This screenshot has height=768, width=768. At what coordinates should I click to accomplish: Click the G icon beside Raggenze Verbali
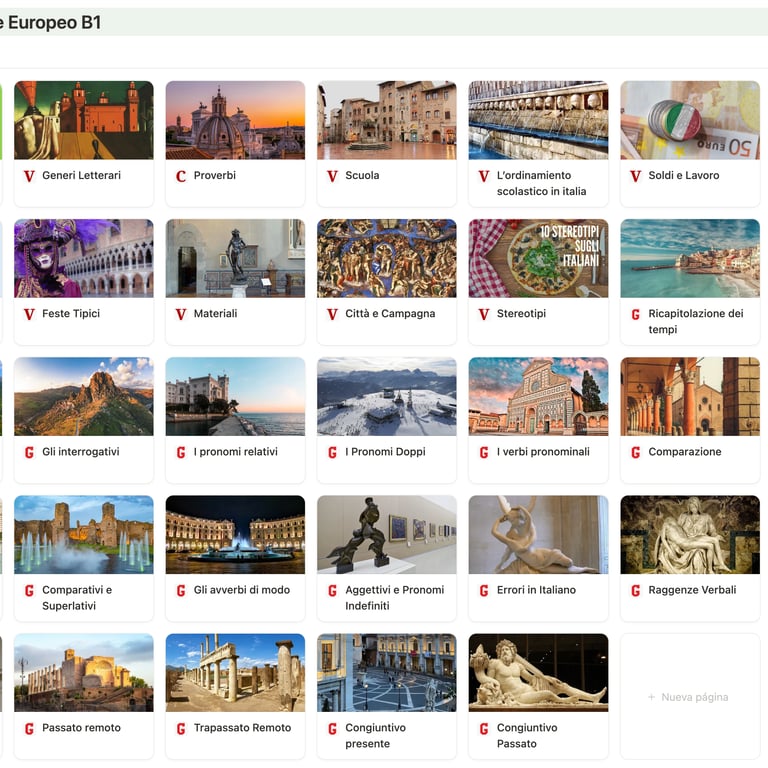click(x=635, y=591)
